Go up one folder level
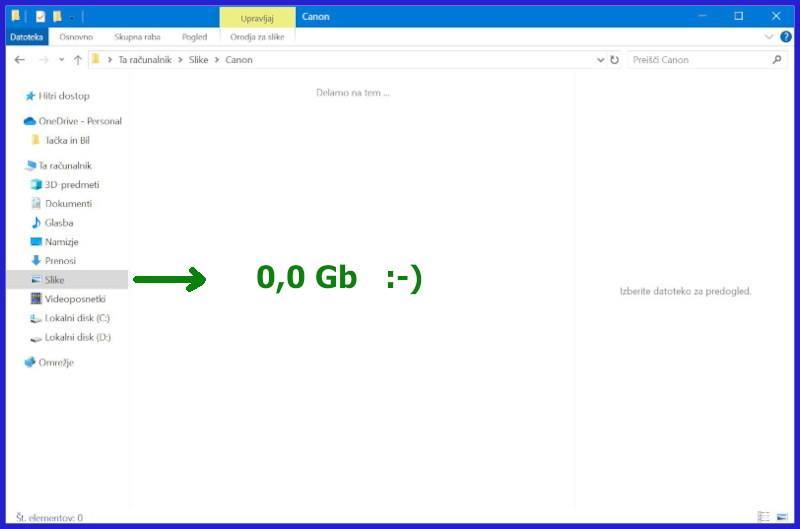Image resolution: width=800 pixels, height=529 pixels. click(78, 60)
